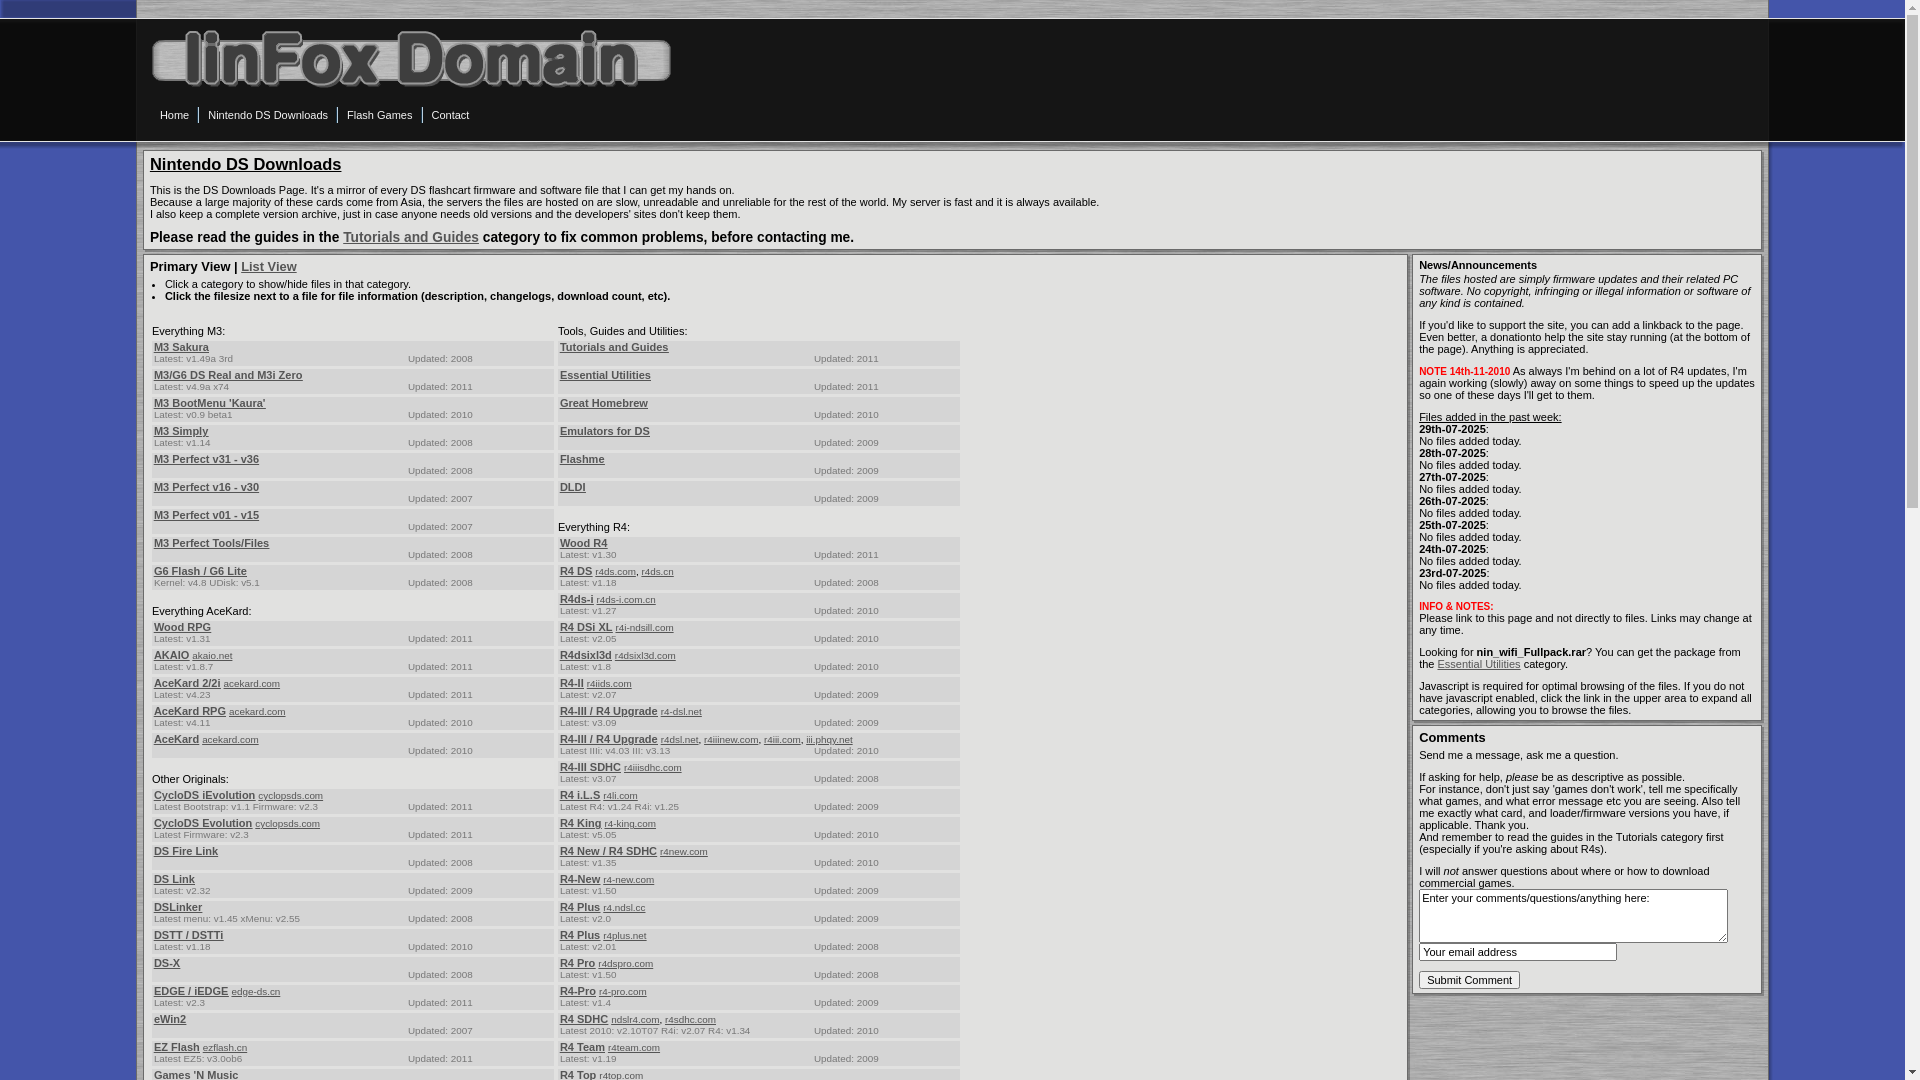
Task: Visit r4team.com link
Action: 634,1048
